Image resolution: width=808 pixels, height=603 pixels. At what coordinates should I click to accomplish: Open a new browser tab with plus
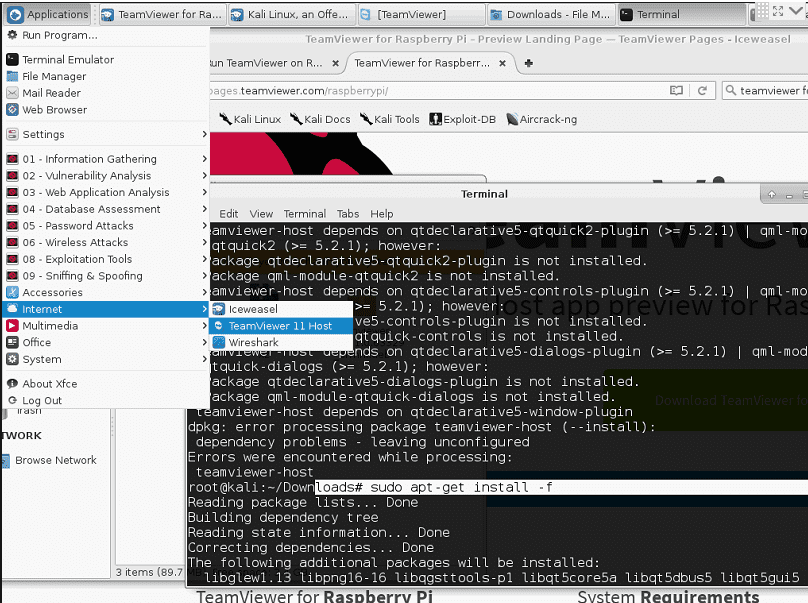(x=528, y=63)
